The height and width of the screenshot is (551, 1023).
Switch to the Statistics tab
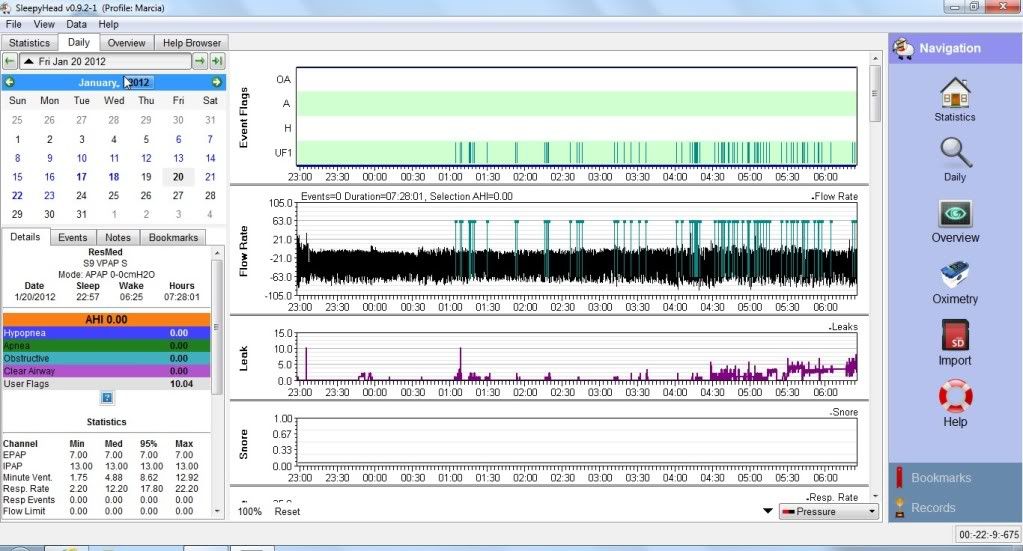29,43
